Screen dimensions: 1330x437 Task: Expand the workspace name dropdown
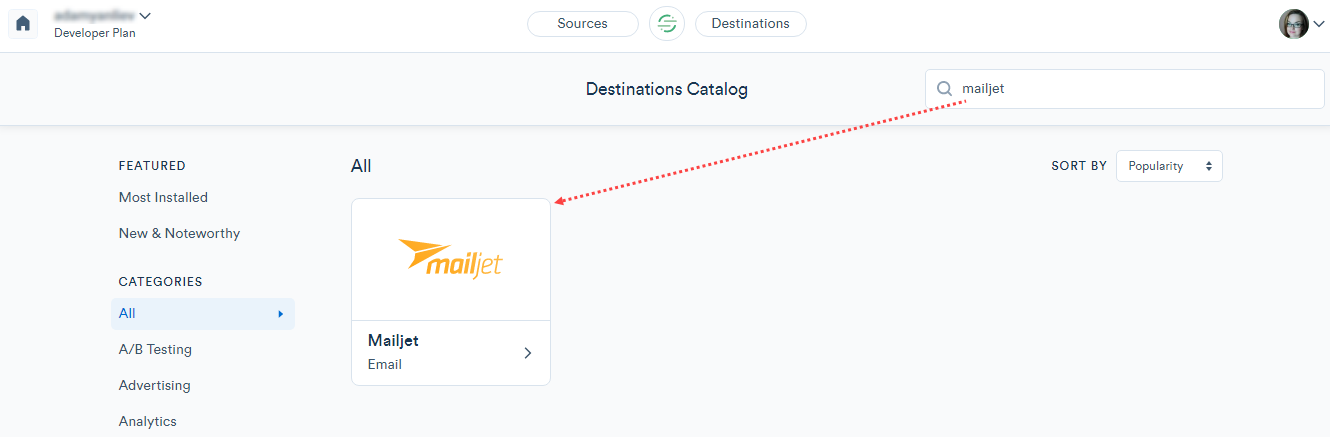click(145, 15)
